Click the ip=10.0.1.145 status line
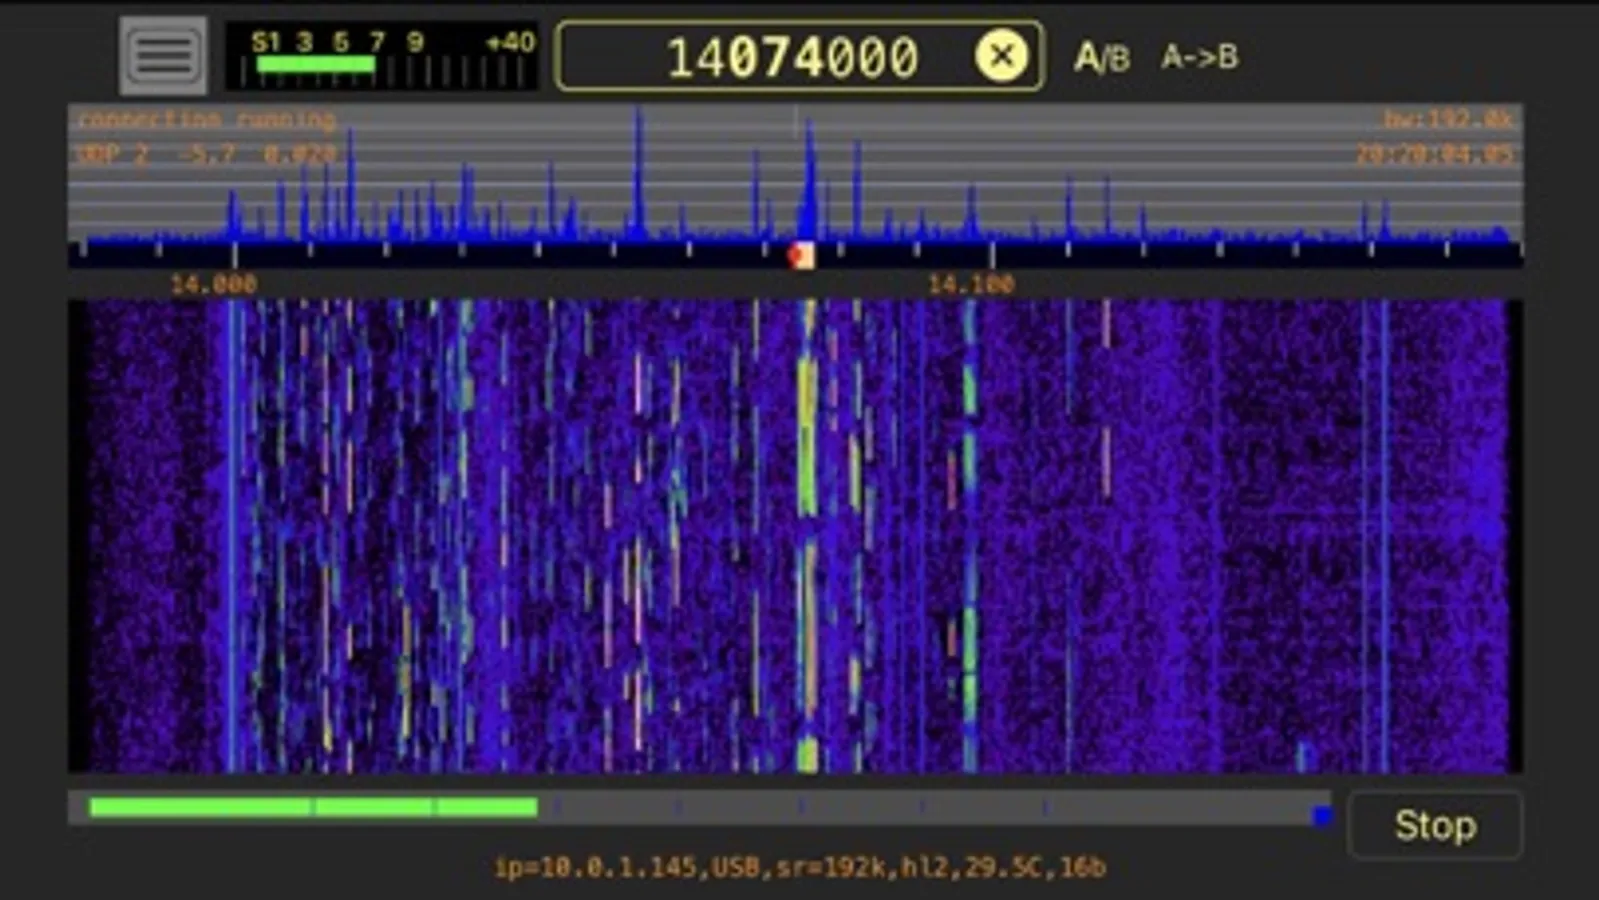1599x900 pixels. pyautogui.click(x=800, y=867)
